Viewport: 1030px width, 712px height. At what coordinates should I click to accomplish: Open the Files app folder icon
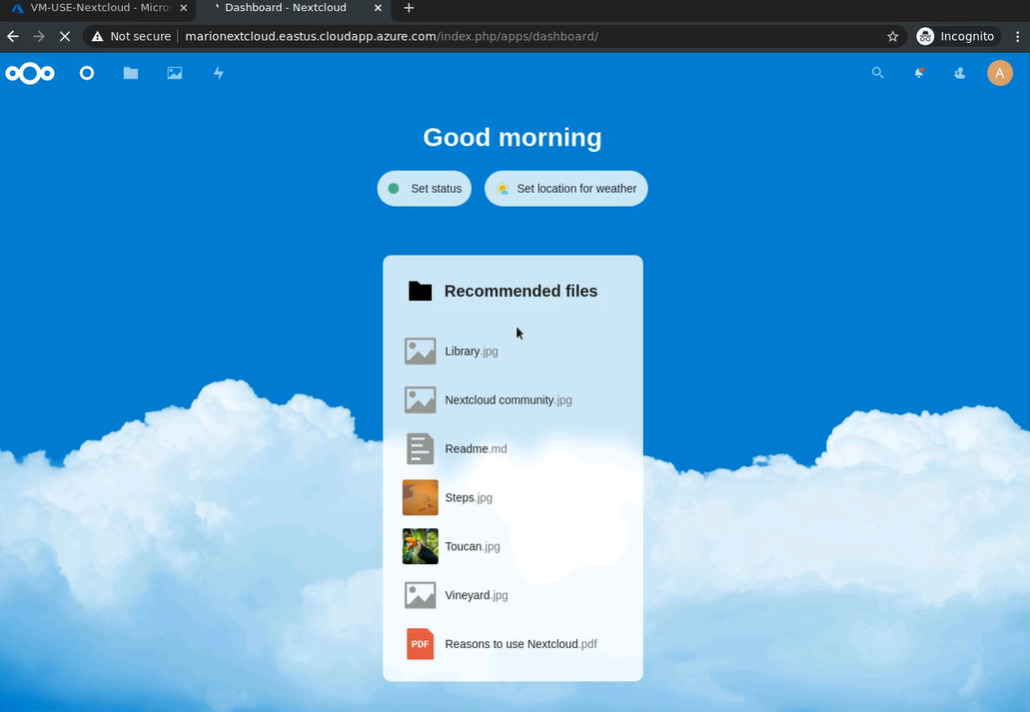click(131, 73)
